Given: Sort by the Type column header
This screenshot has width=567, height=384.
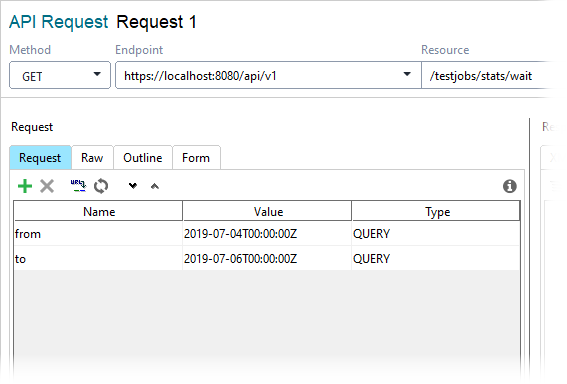Looking at the screenshot, I should point(436,212).
